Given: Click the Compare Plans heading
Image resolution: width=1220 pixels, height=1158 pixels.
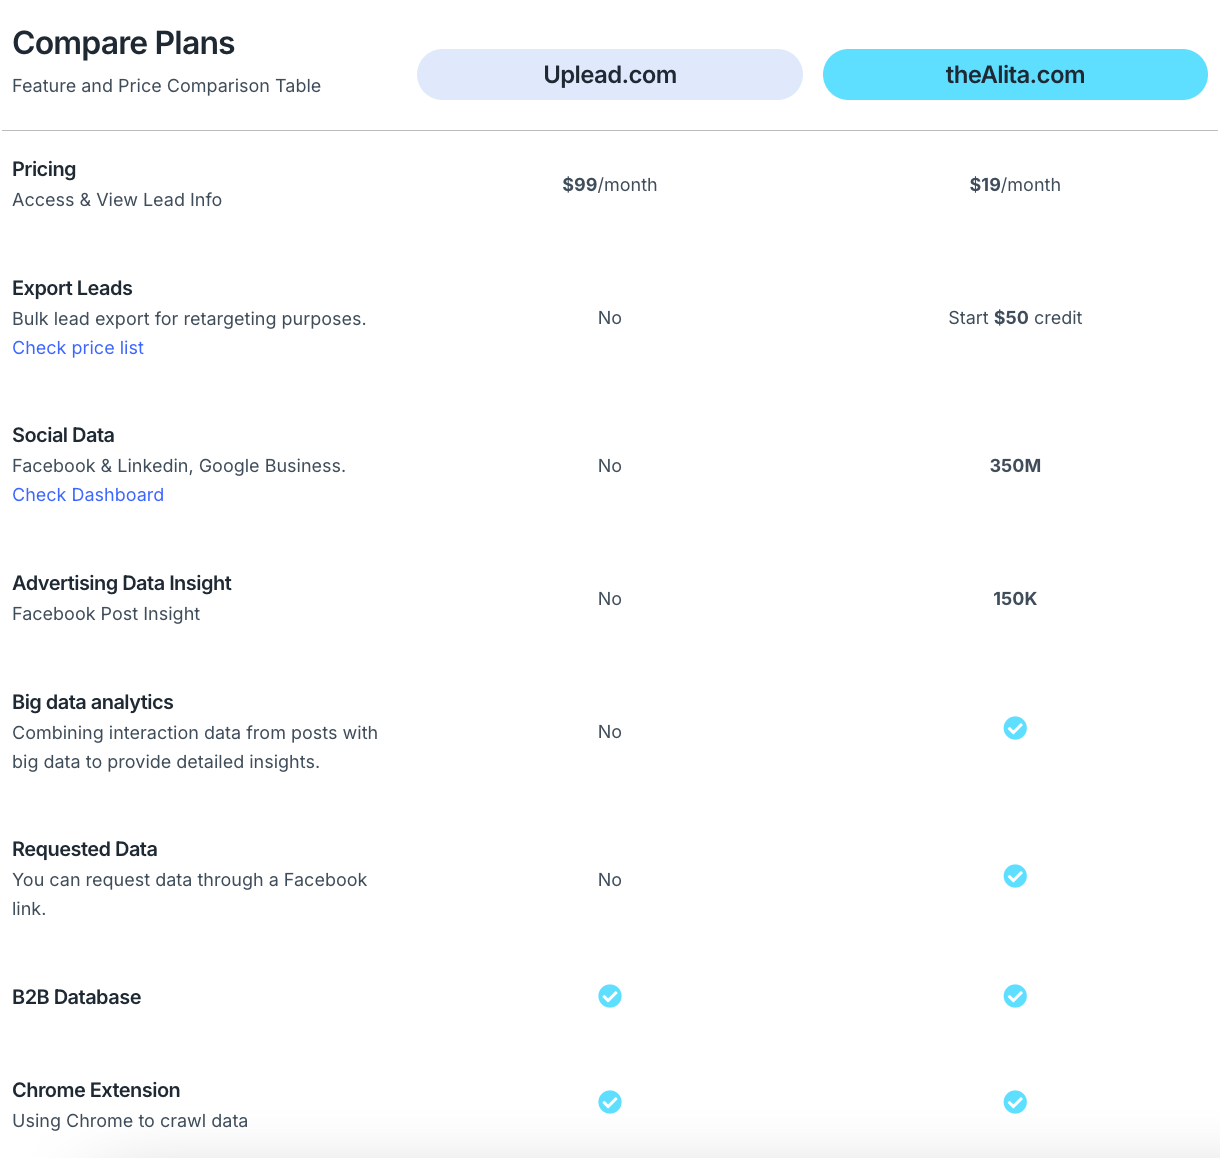Looking at the screenshot, I should pyautogui.click(x=123, y=43).
